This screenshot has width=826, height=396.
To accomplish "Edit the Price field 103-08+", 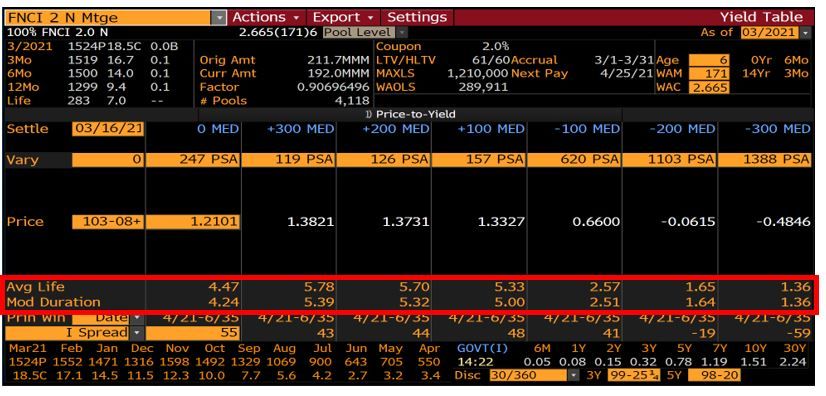I will pyautogui.click(x=108, y=222).
